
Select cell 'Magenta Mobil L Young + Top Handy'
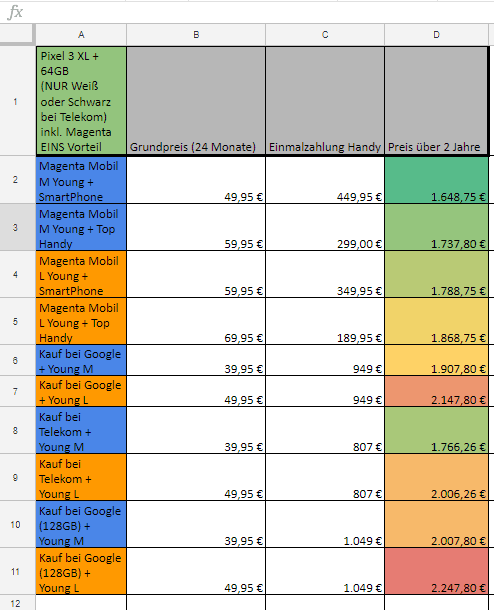click(81, 321)
